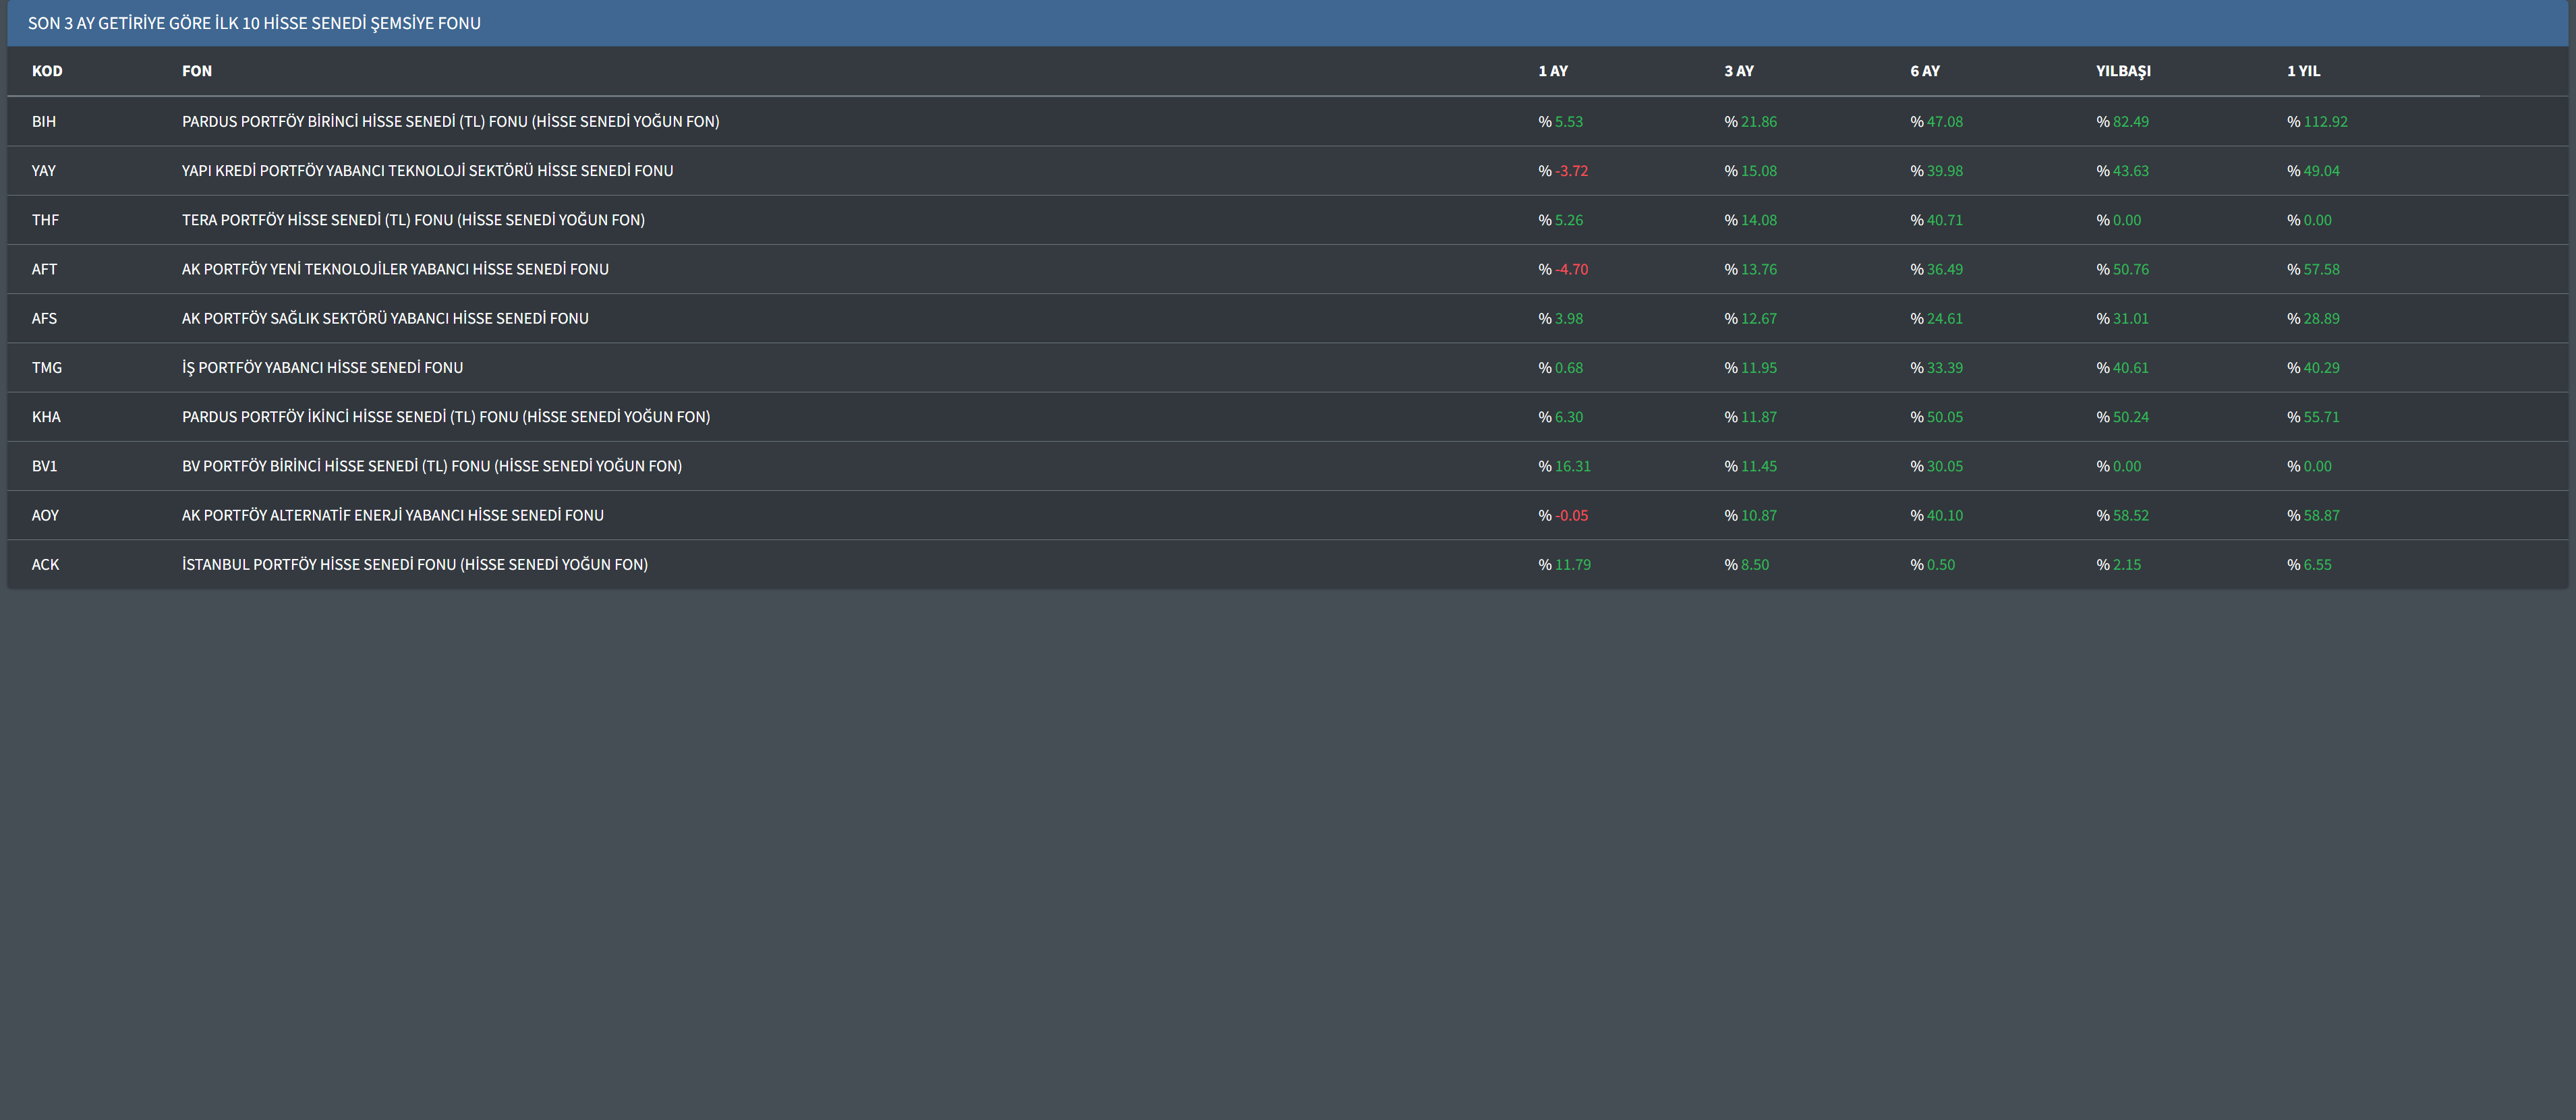Click the 1 YIL column header
Screen dimensions: 2576x1120
tap(2303, 71)
